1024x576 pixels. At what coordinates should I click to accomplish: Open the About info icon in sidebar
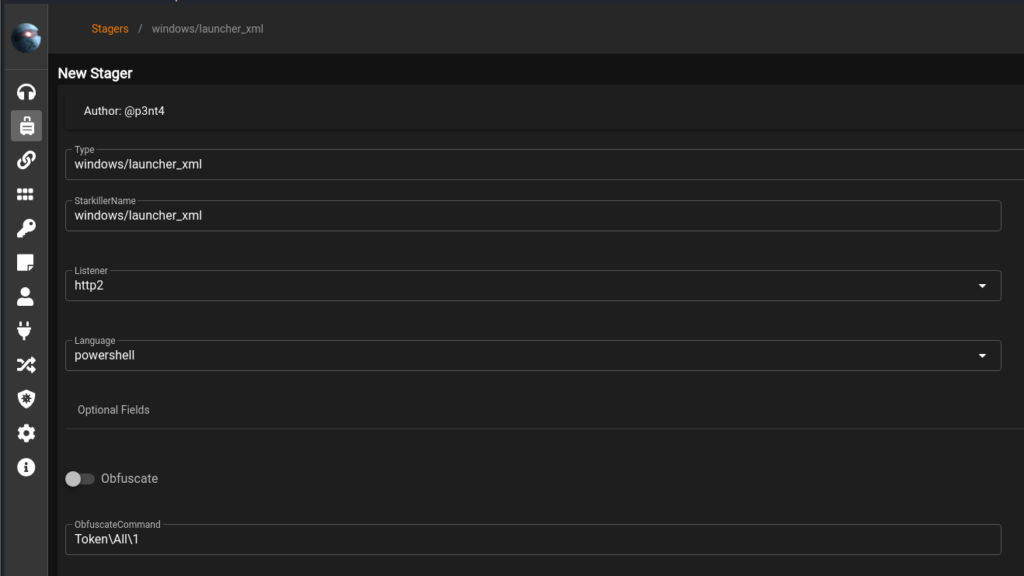click(26, 467)
